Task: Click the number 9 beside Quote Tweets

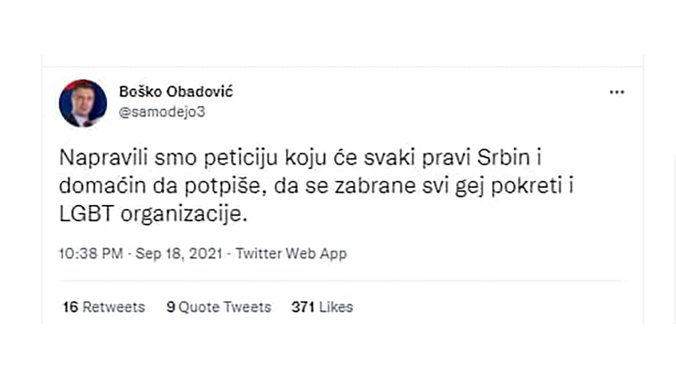Action: click(171, 307)
